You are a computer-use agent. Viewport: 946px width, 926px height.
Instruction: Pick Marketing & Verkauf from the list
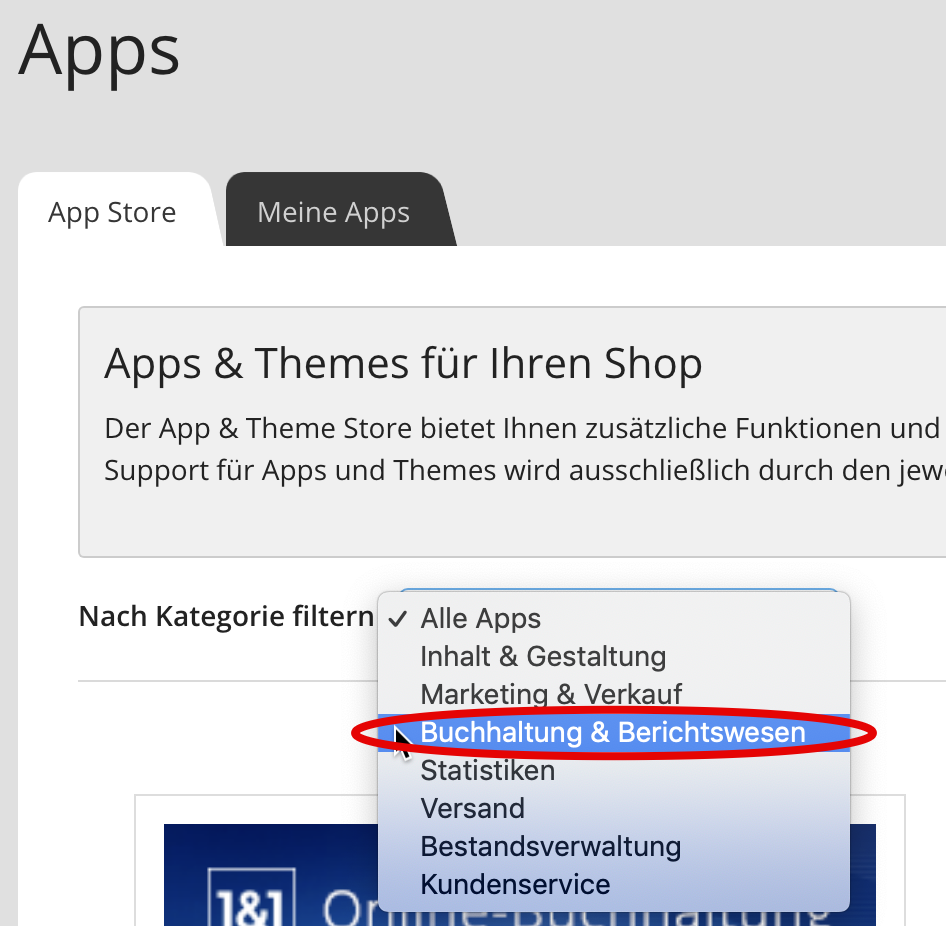(x=614, y=694)
